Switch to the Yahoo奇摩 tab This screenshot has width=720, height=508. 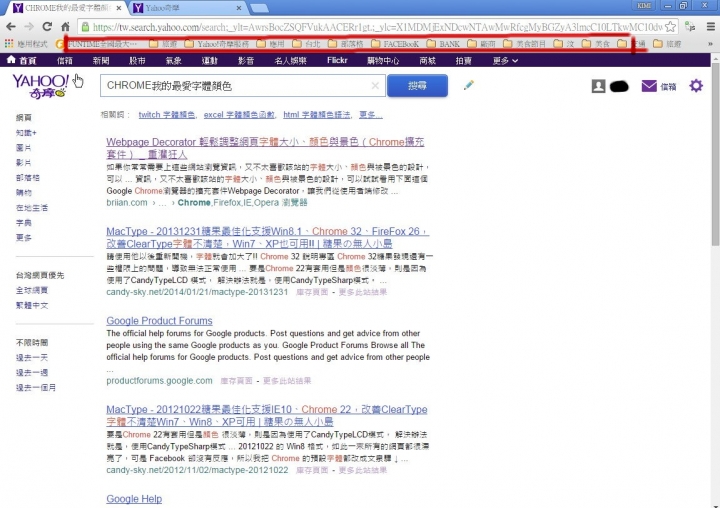click(x=188, y=8)
